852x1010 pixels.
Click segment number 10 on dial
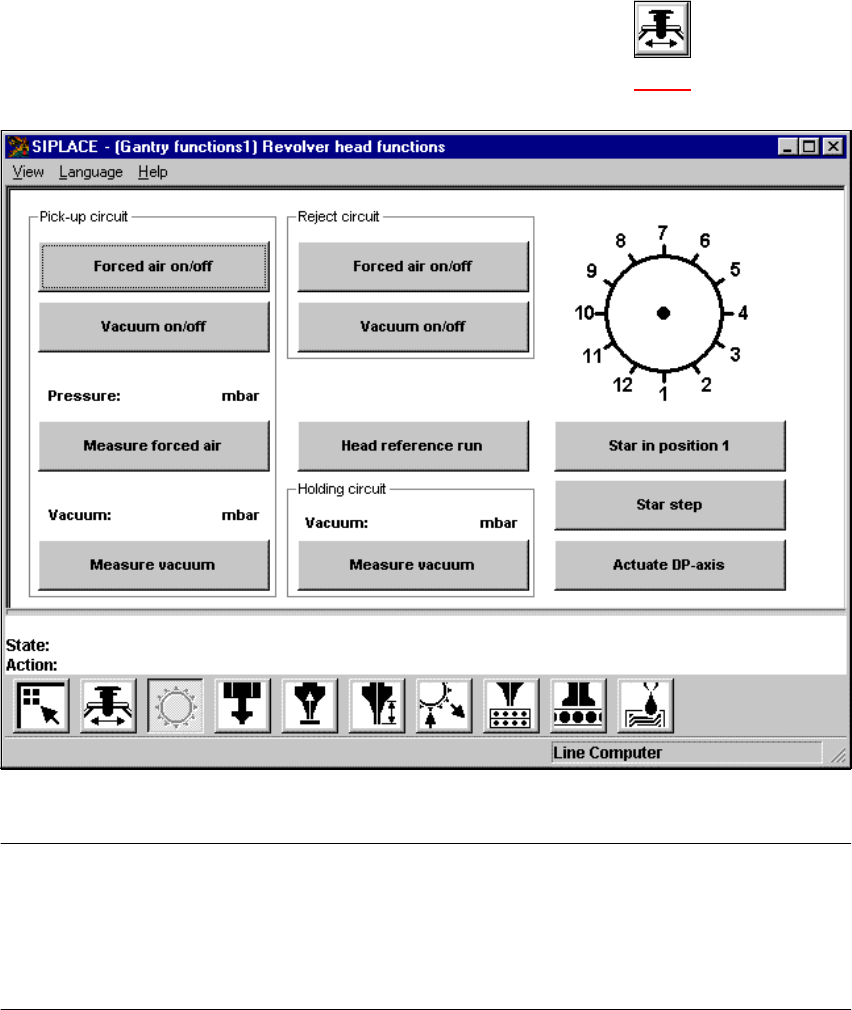click(x=583, y=314)
